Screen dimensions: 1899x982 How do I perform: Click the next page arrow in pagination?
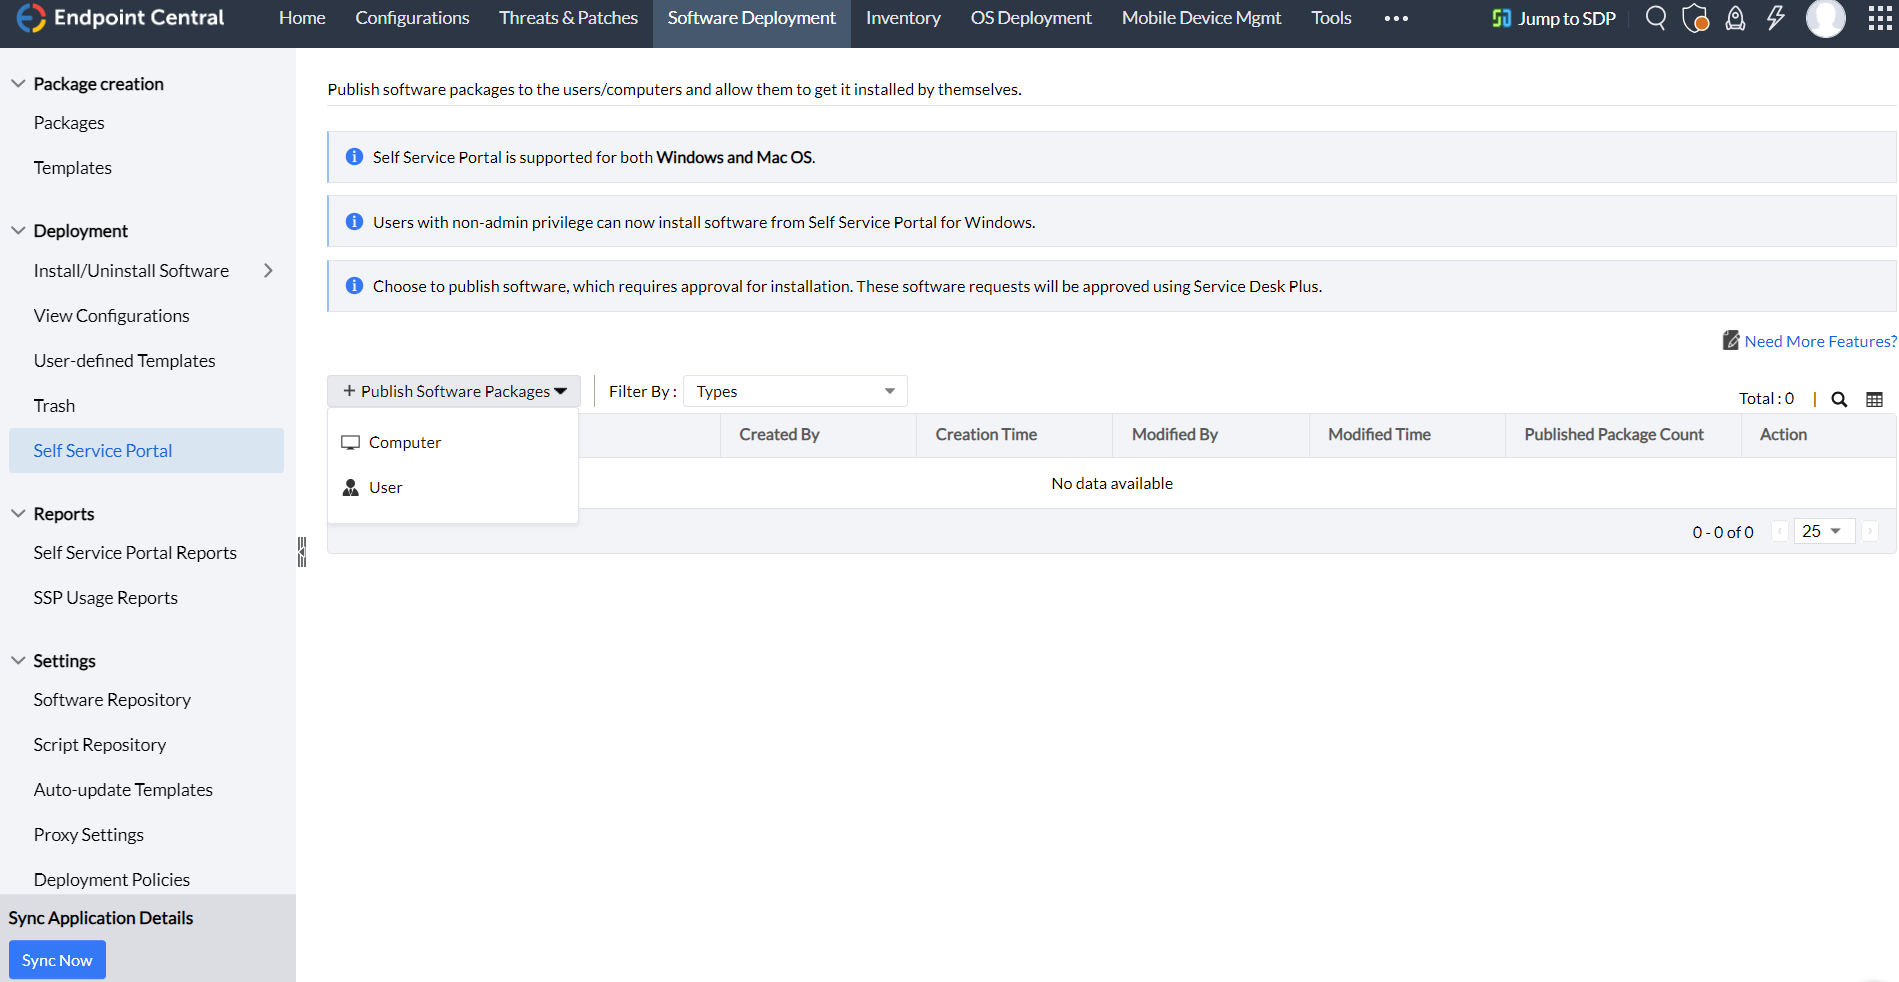coord(1870,531)
